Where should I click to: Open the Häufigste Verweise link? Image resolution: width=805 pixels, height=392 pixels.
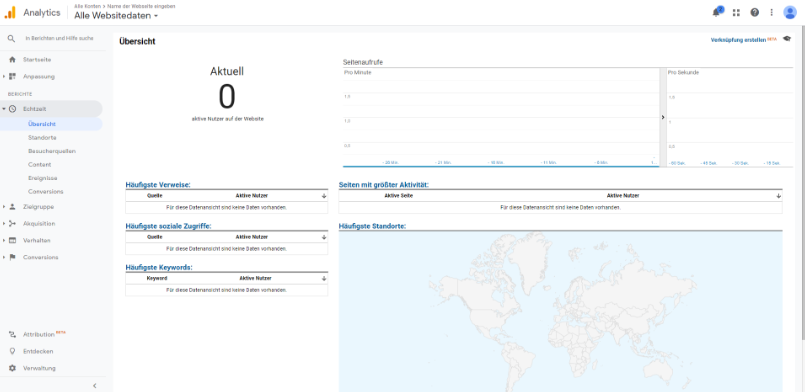click(x=158, y=185)
